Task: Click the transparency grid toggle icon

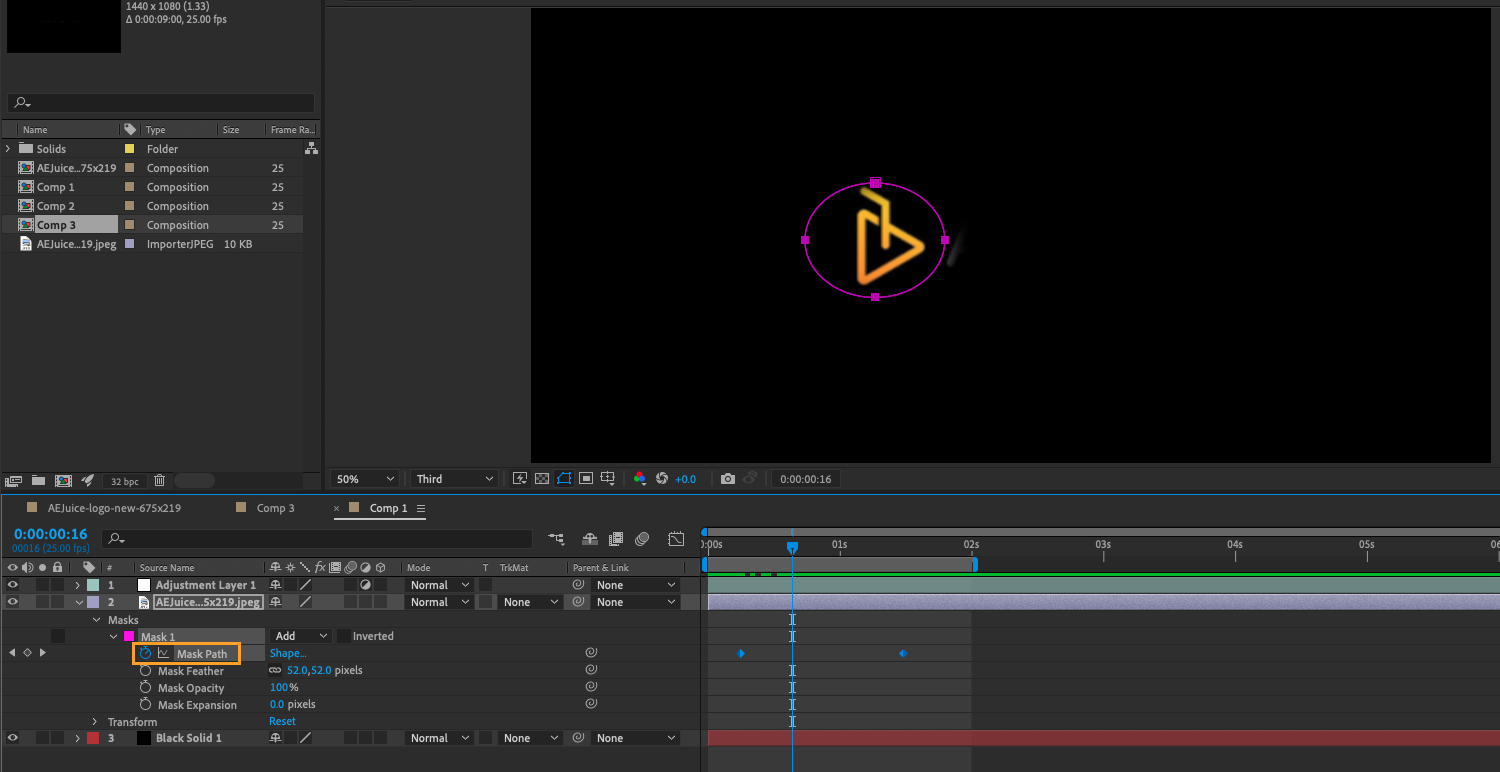Action: (x=541, y=479)
